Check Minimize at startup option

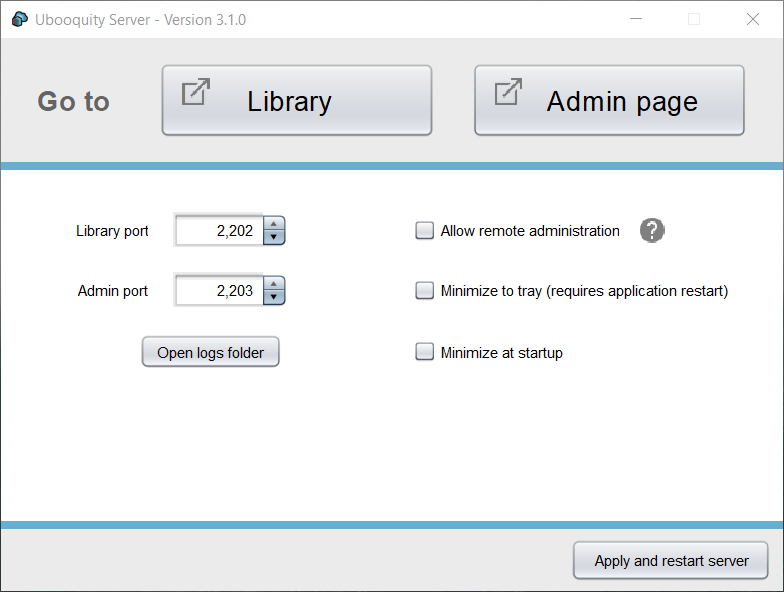click(424, 352)
